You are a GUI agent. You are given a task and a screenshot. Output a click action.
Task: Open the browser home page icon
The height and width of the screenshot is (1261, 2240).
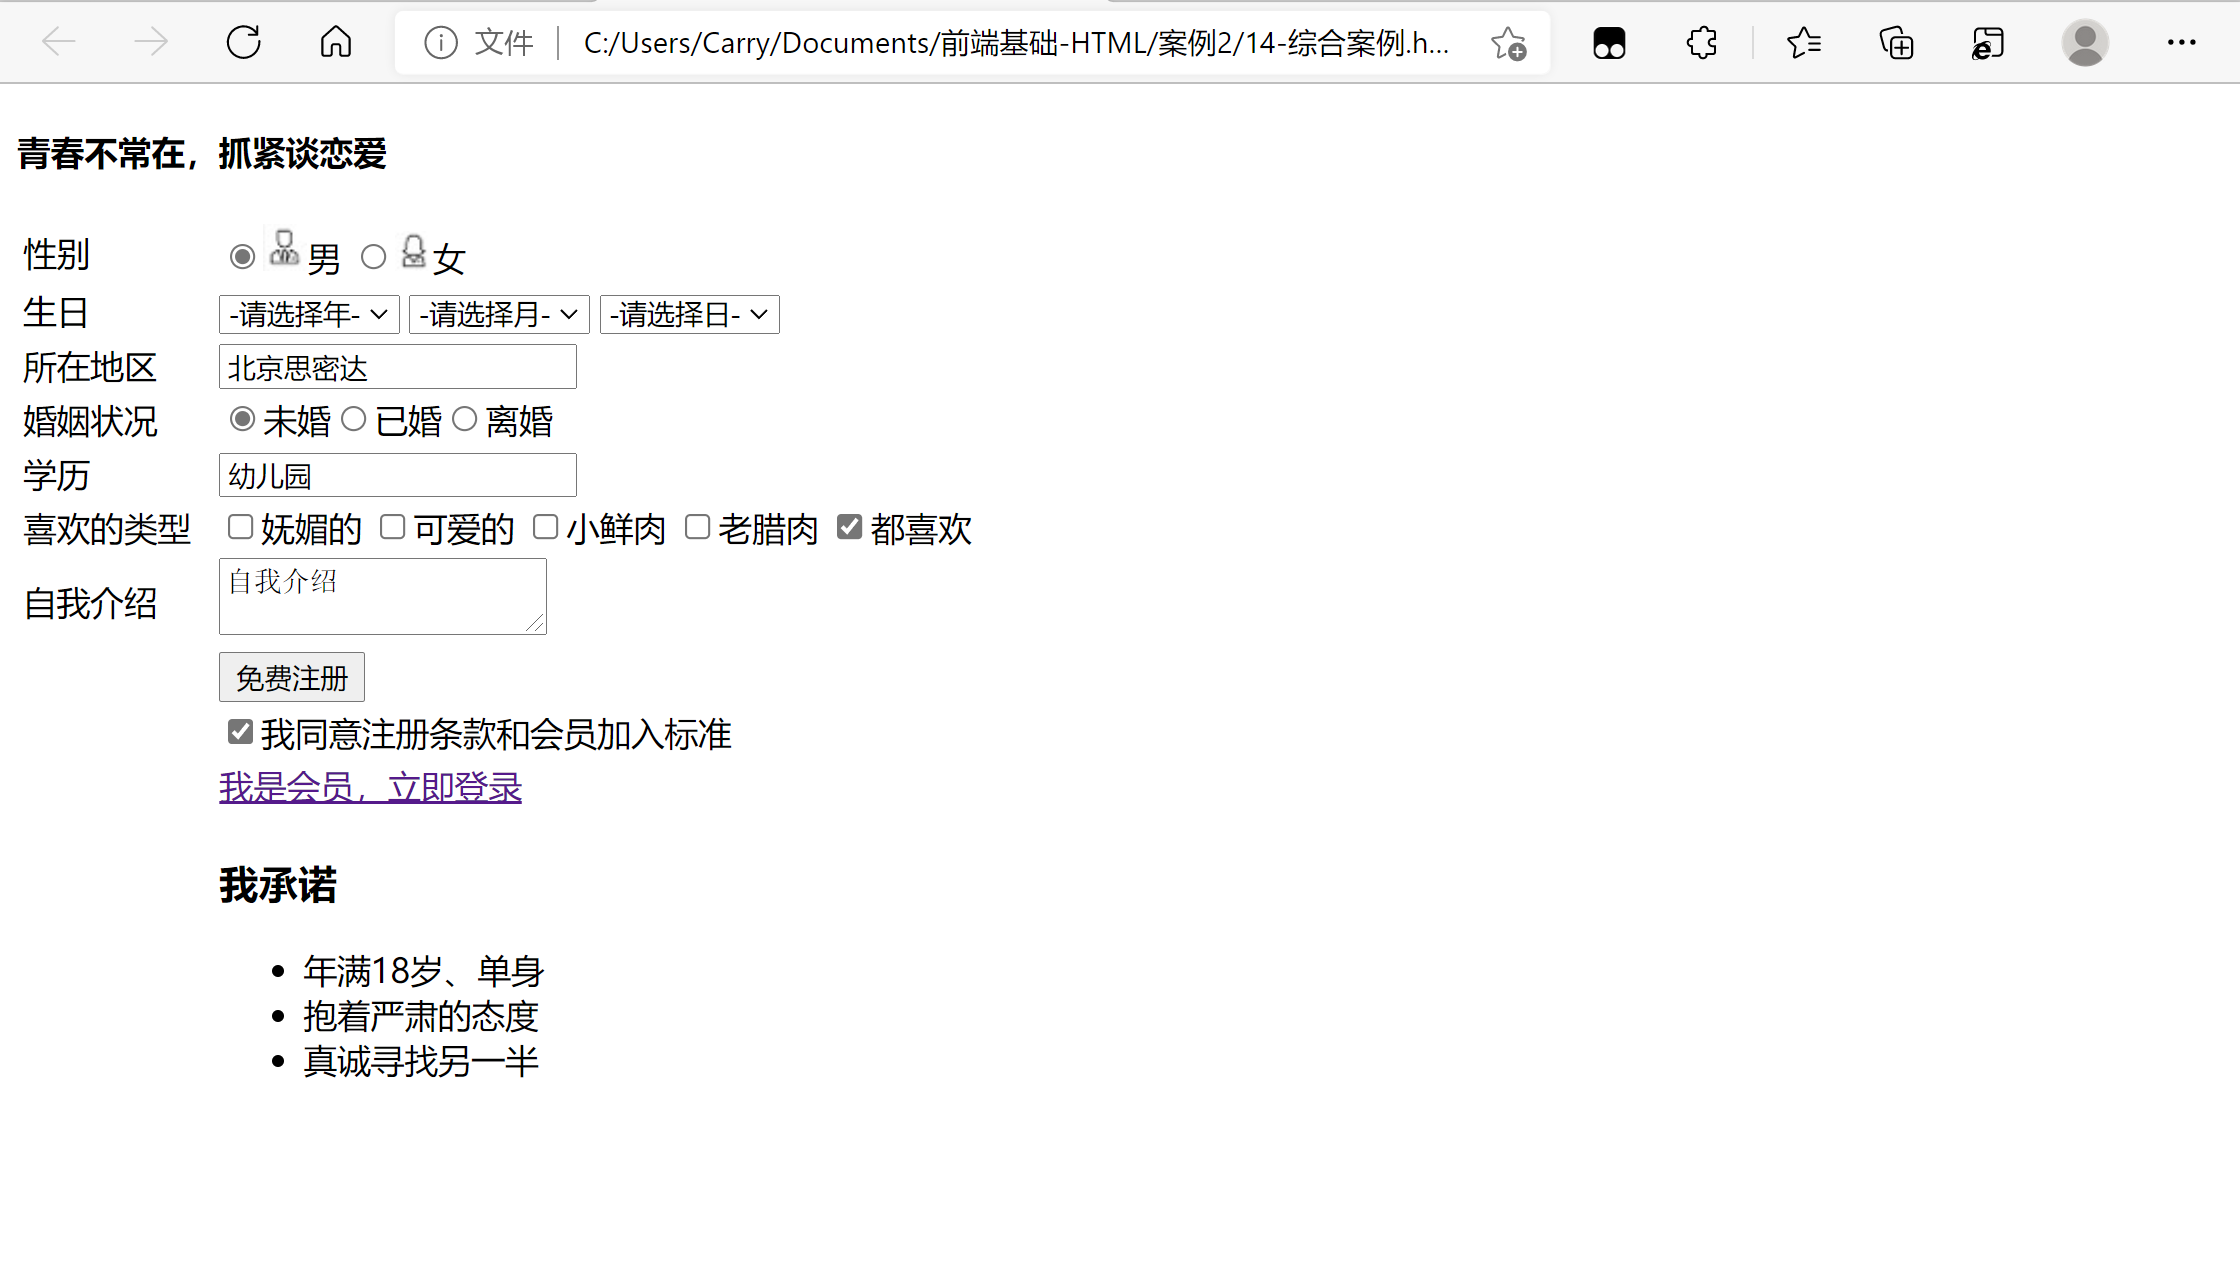pyautogui.click(x=335, y=42)
